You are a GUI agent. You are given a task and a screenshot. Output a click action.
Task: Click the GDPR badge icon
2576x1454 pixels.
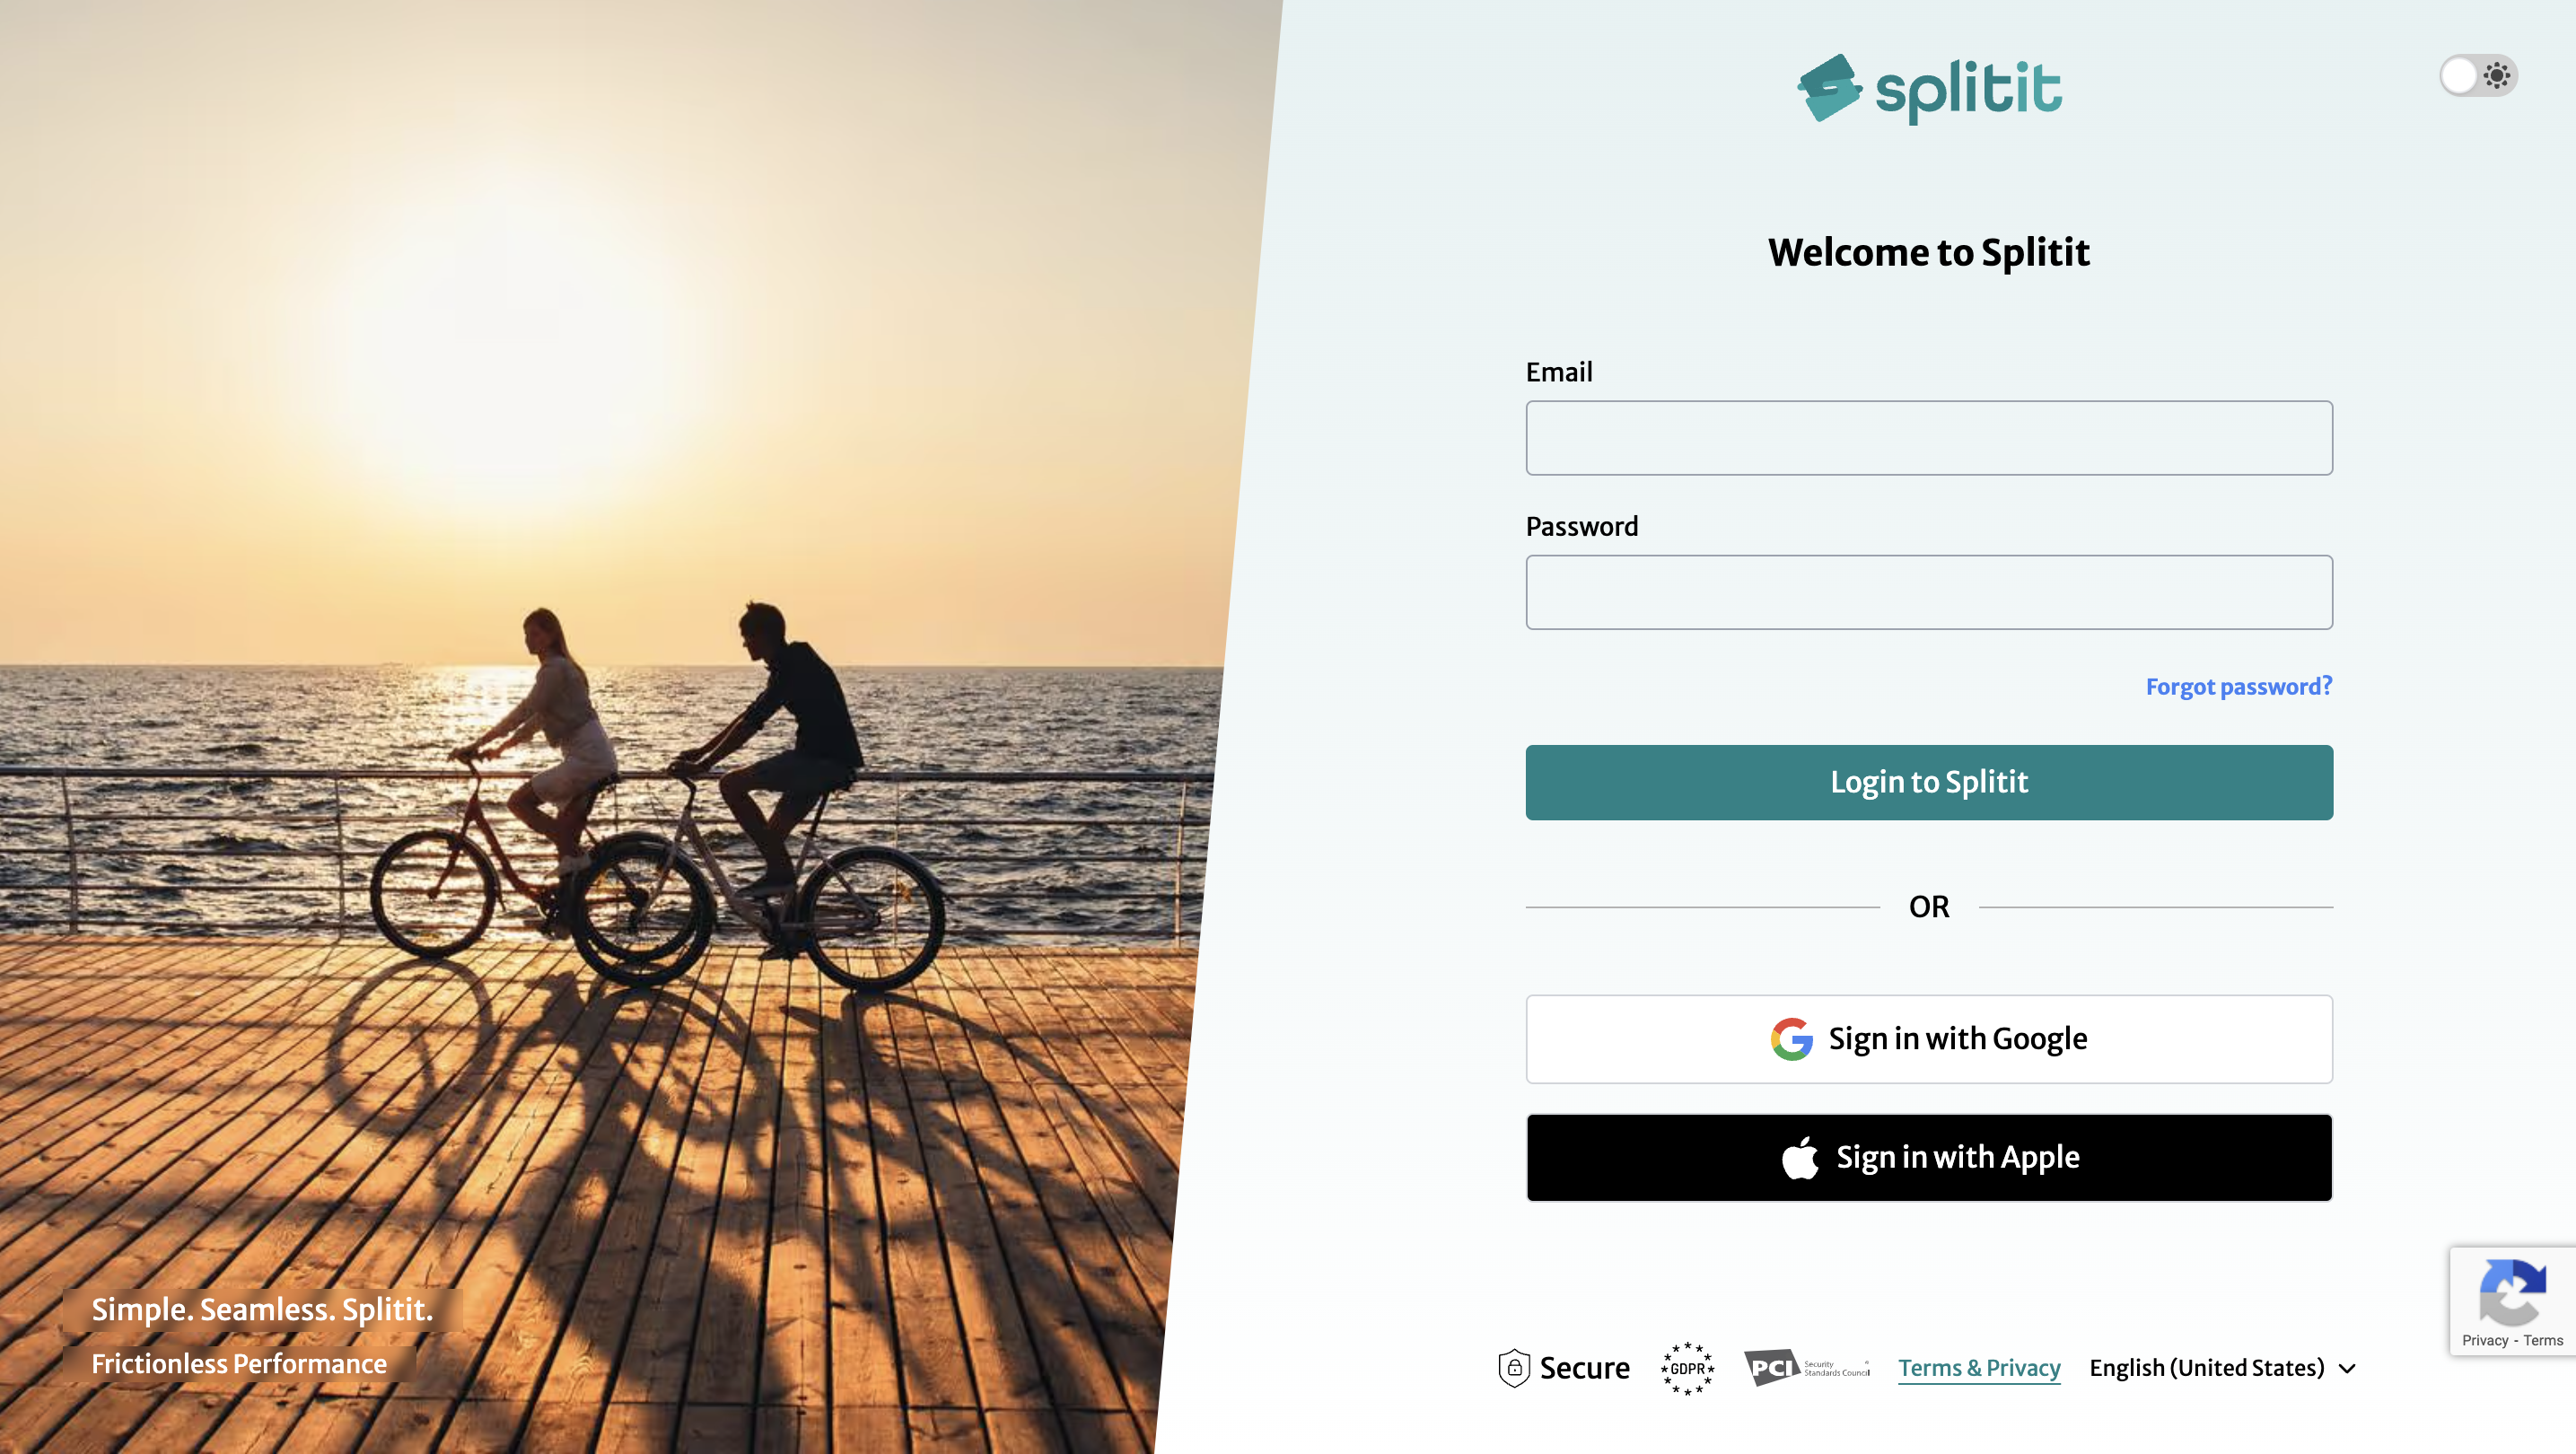pyautogui.click(x=1687, y=1367)
